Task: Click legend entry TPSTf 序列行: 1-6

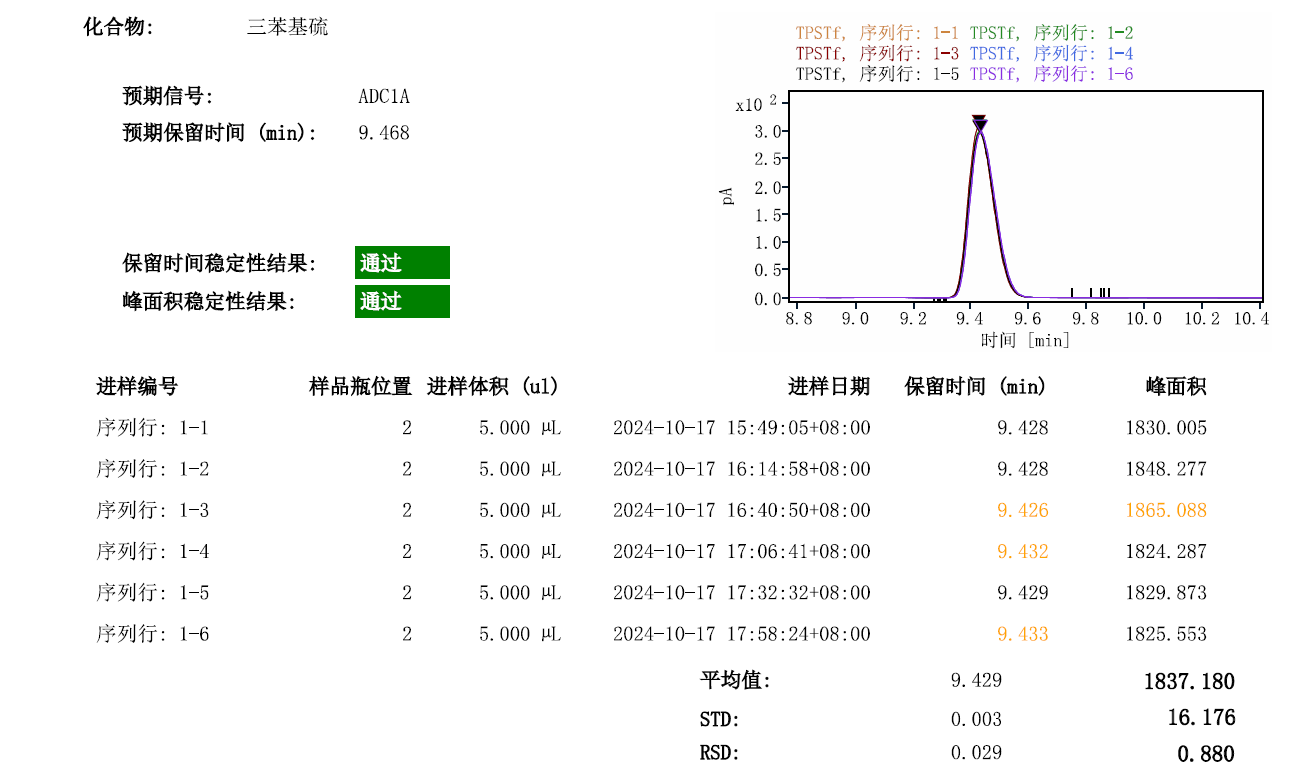Action: 1051,74
